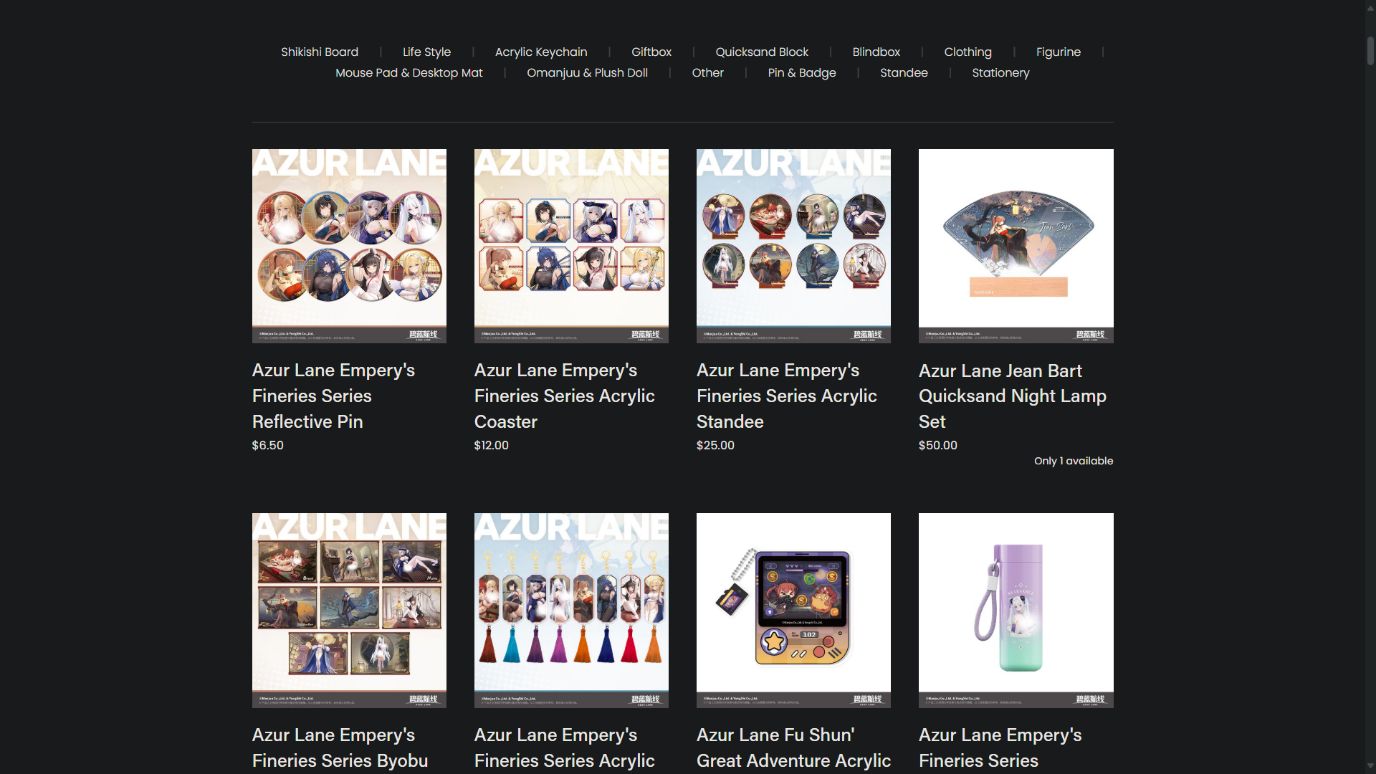Image resolution: width=1376 pixels, height=774 pixels.
Task: Open the Blindbox category
Action: click(876, 52)
